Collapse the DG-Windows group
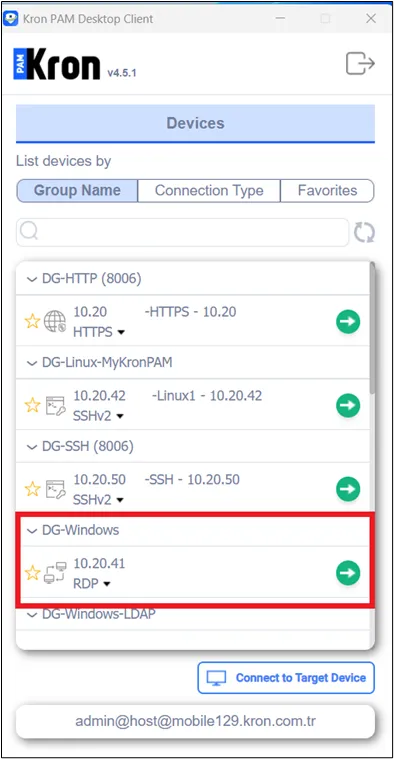Screen dimensions: 394x759 pyautogui.click(x=32, y=531)
